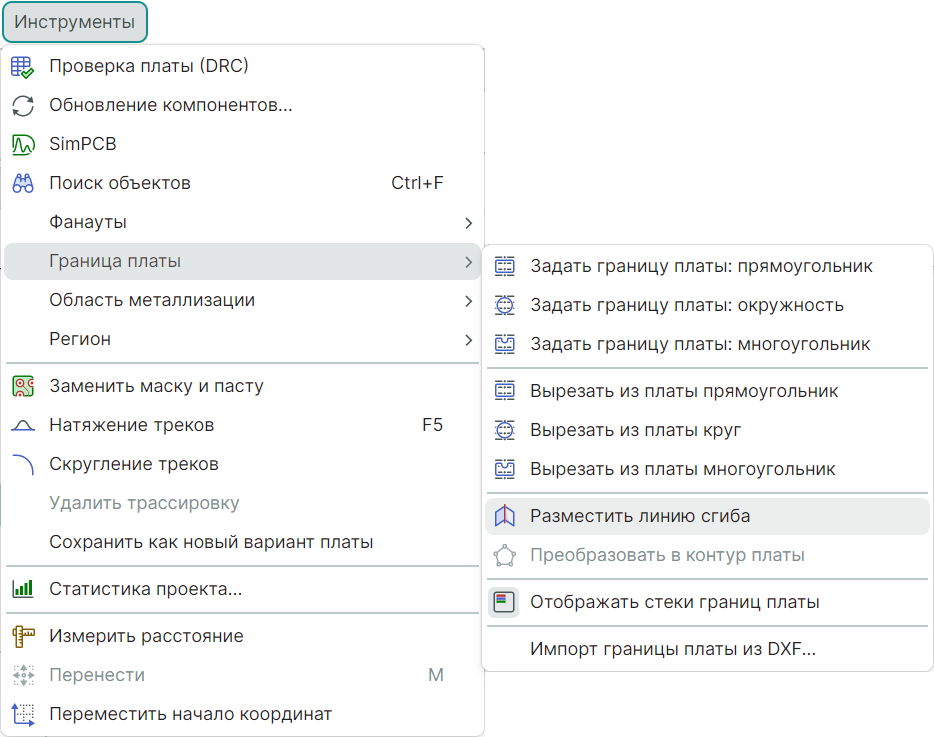Select Задать границу платы: прямоугольник
The height and width of the screenshot is (737, 934).
tap(701, 266)
